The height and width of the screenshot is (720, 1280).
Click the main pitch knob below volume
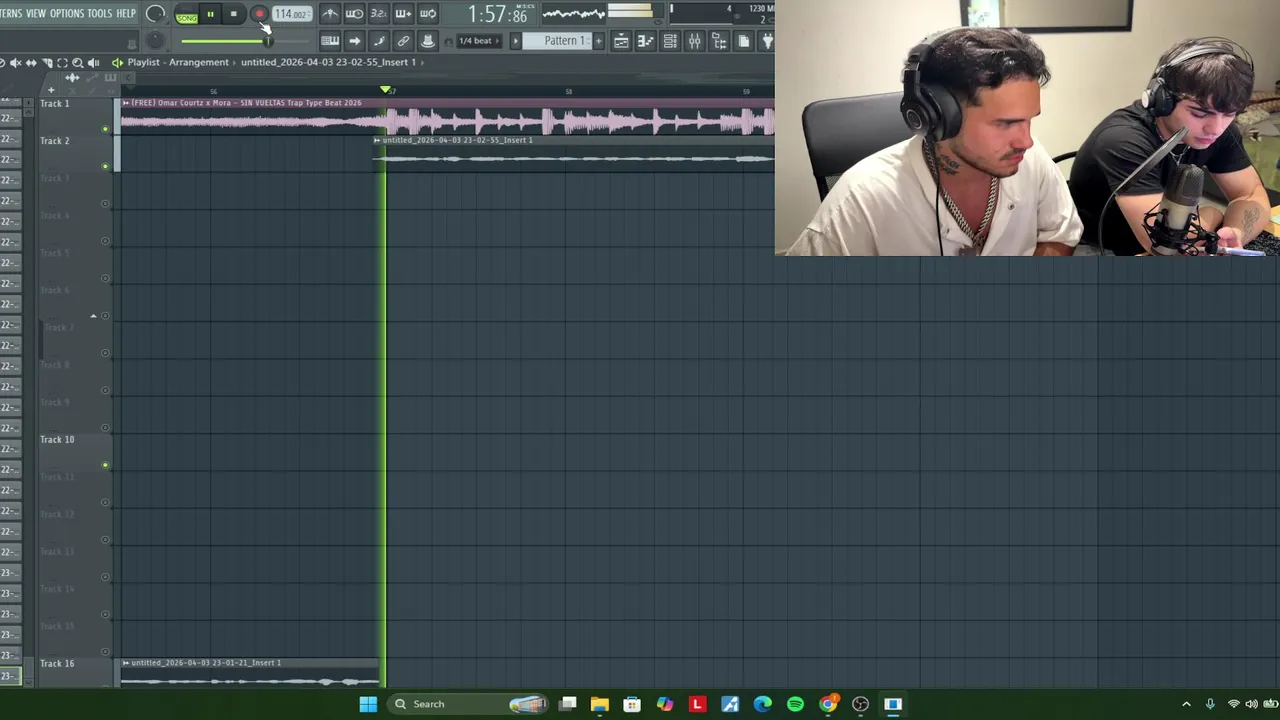click(155, 41)
